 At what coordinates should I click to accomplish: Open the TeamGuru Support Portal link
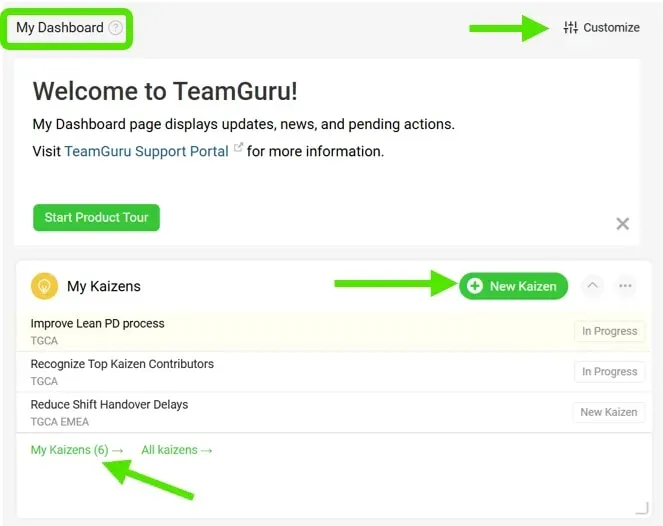[146, 151]
